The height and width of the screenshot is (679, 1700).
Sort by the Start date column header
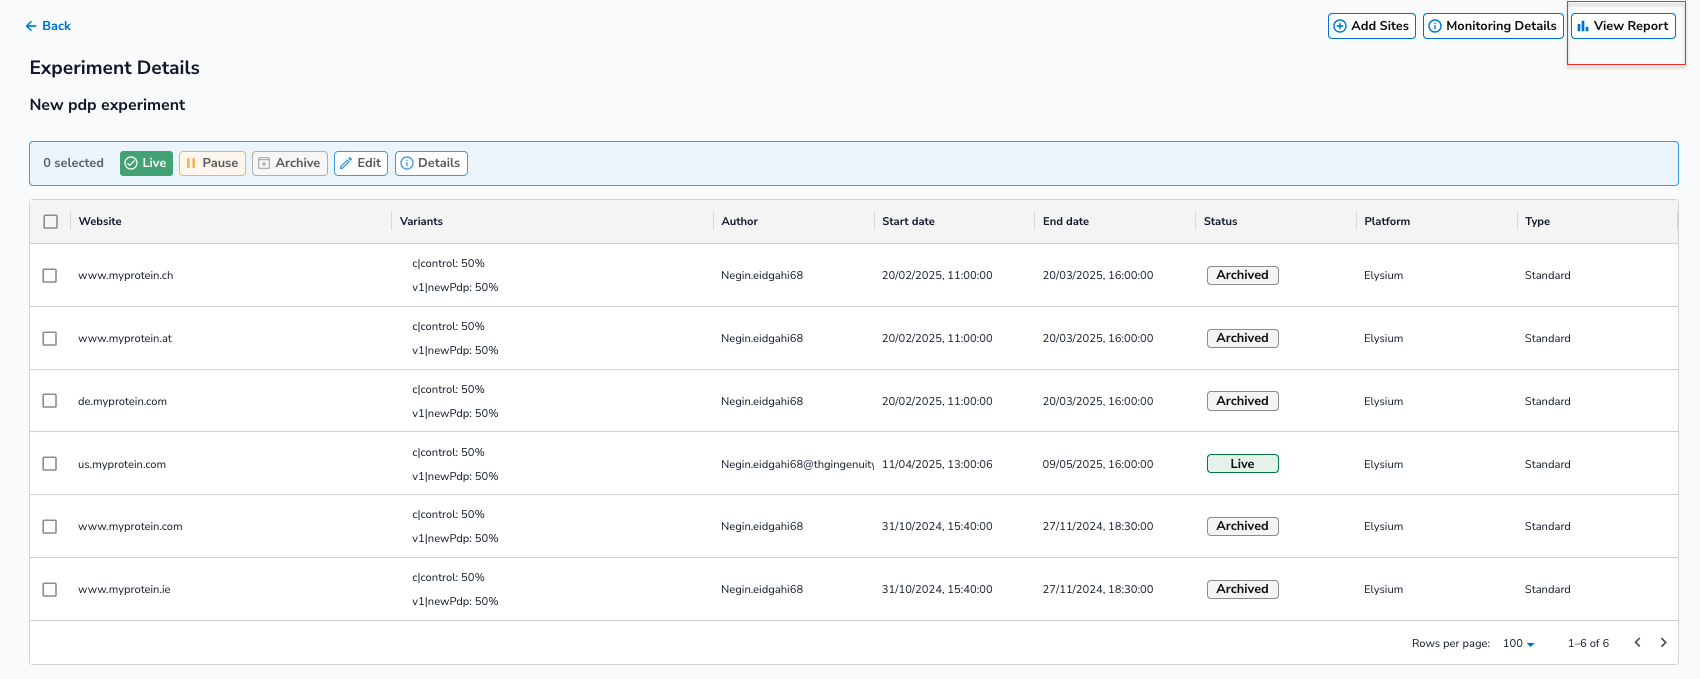908,222
